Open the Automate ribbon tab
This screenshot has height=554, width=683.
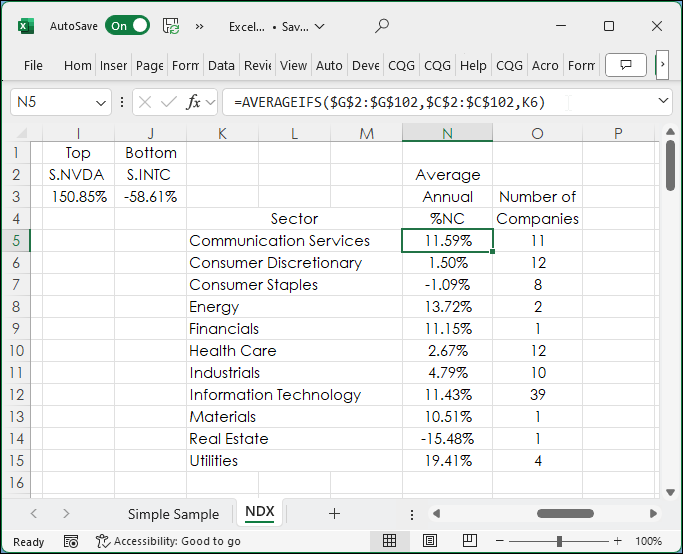click(x=329, y=65)
